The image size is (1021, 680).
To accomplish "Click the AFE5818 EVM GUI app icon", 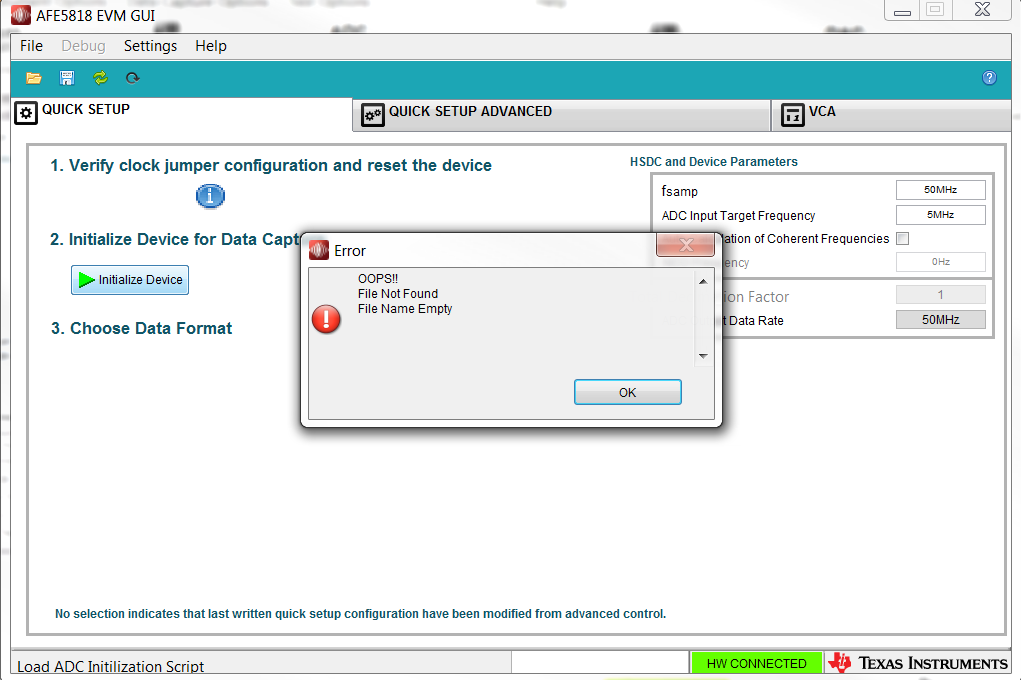I will point(21,15).
